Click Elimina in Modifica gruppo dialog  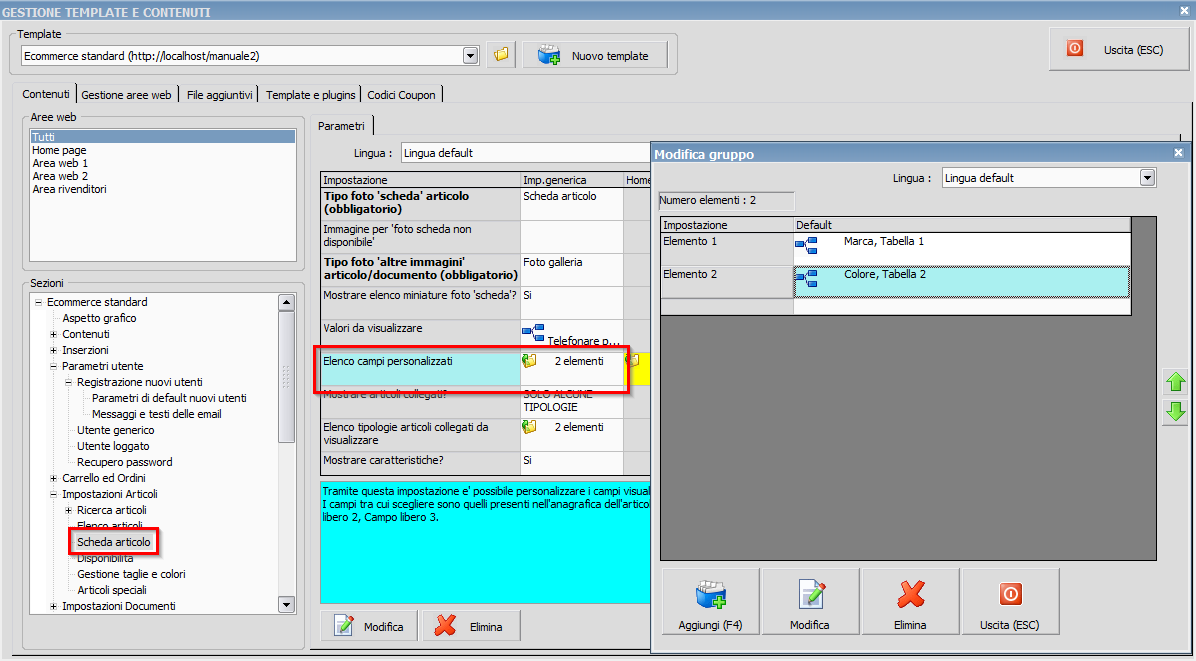tap(910, 602)
